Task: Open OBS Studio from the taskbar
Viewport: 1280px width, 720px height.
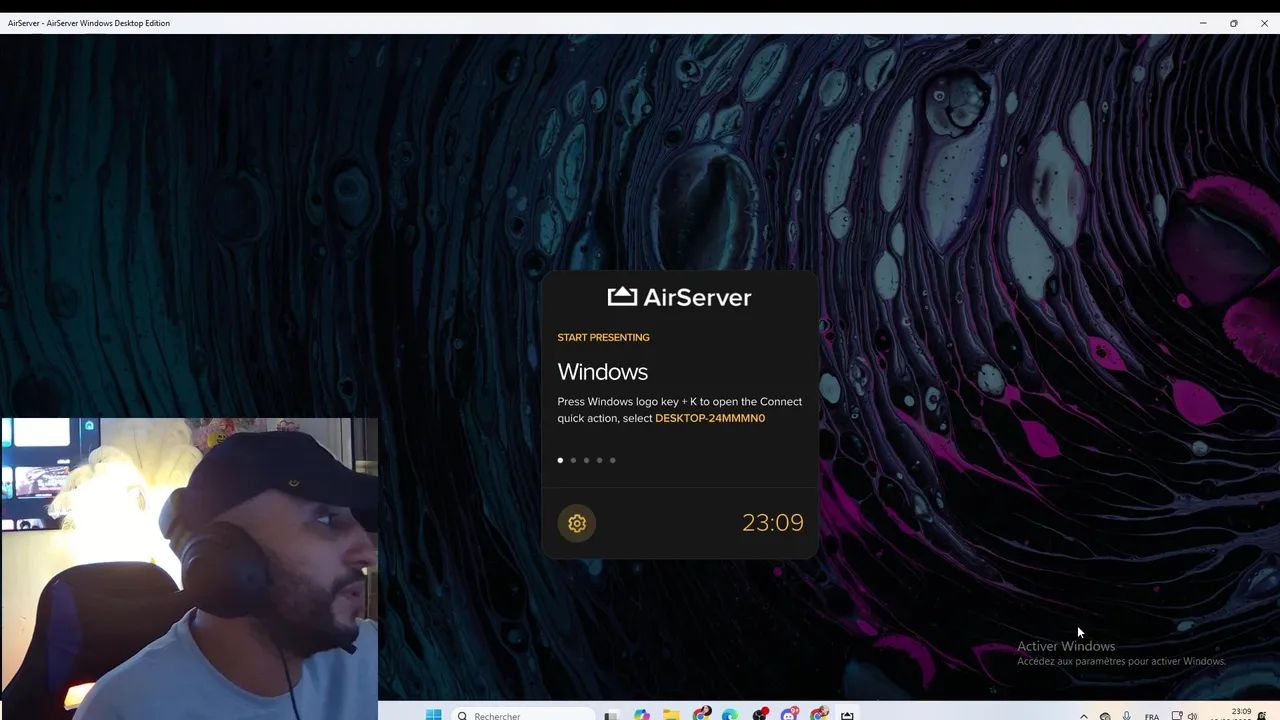Action: (760, 714)
